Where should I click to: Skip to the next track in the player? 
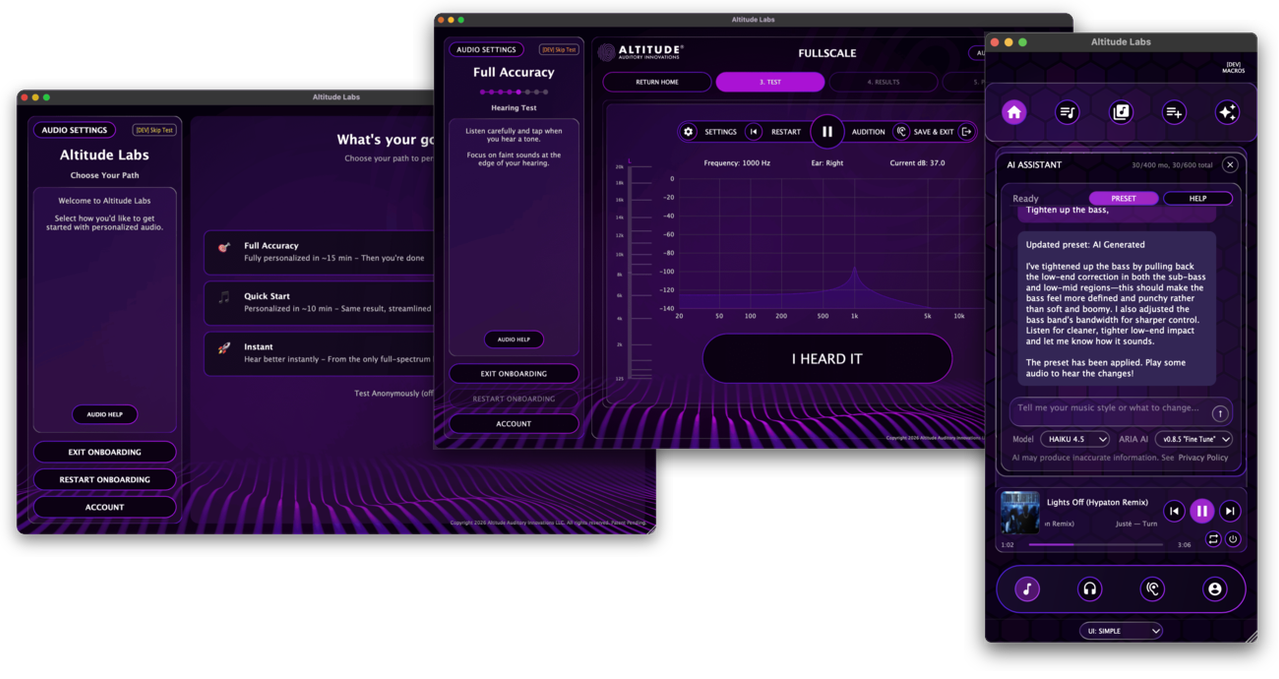coord(1230,511)
